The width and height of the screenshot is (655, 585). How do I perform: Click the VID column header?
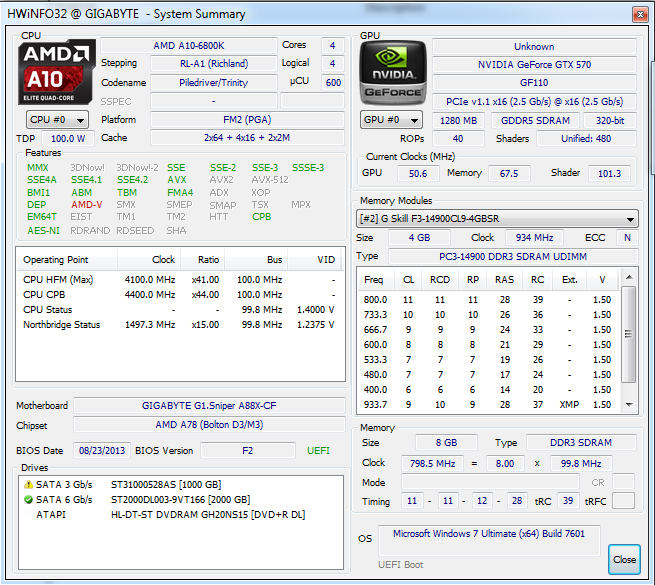tap(315, 260)
